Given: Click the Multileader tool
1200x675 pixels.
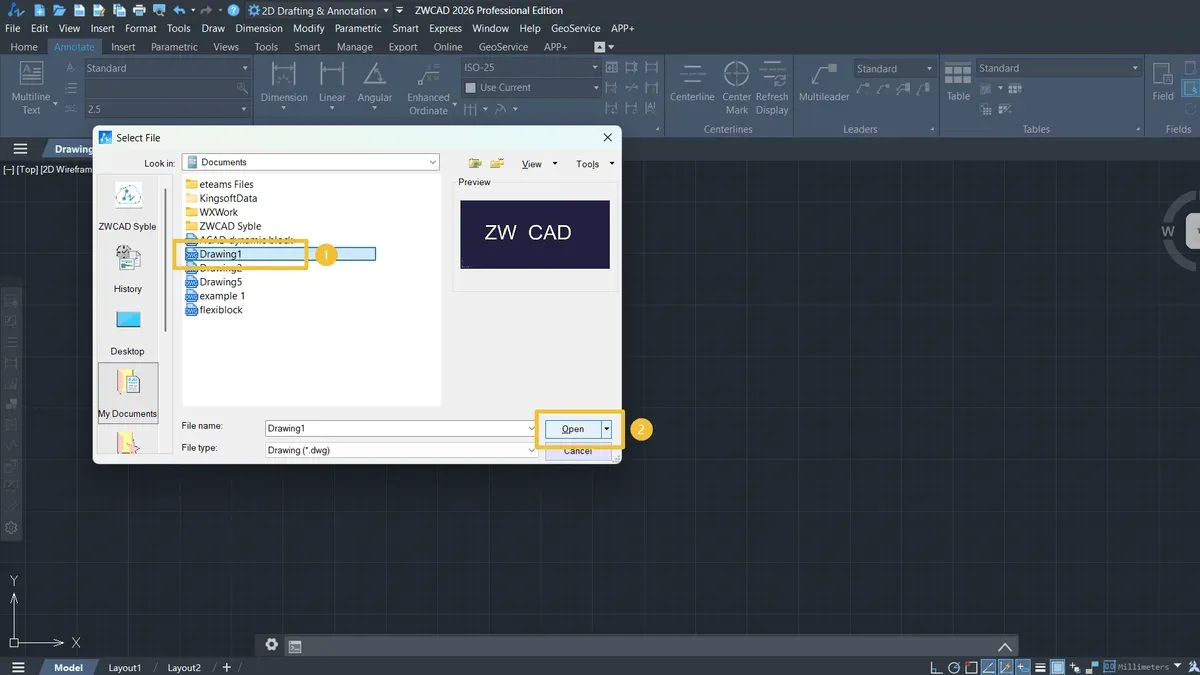Looking at the screenshot, I should (x=824, y=83).
